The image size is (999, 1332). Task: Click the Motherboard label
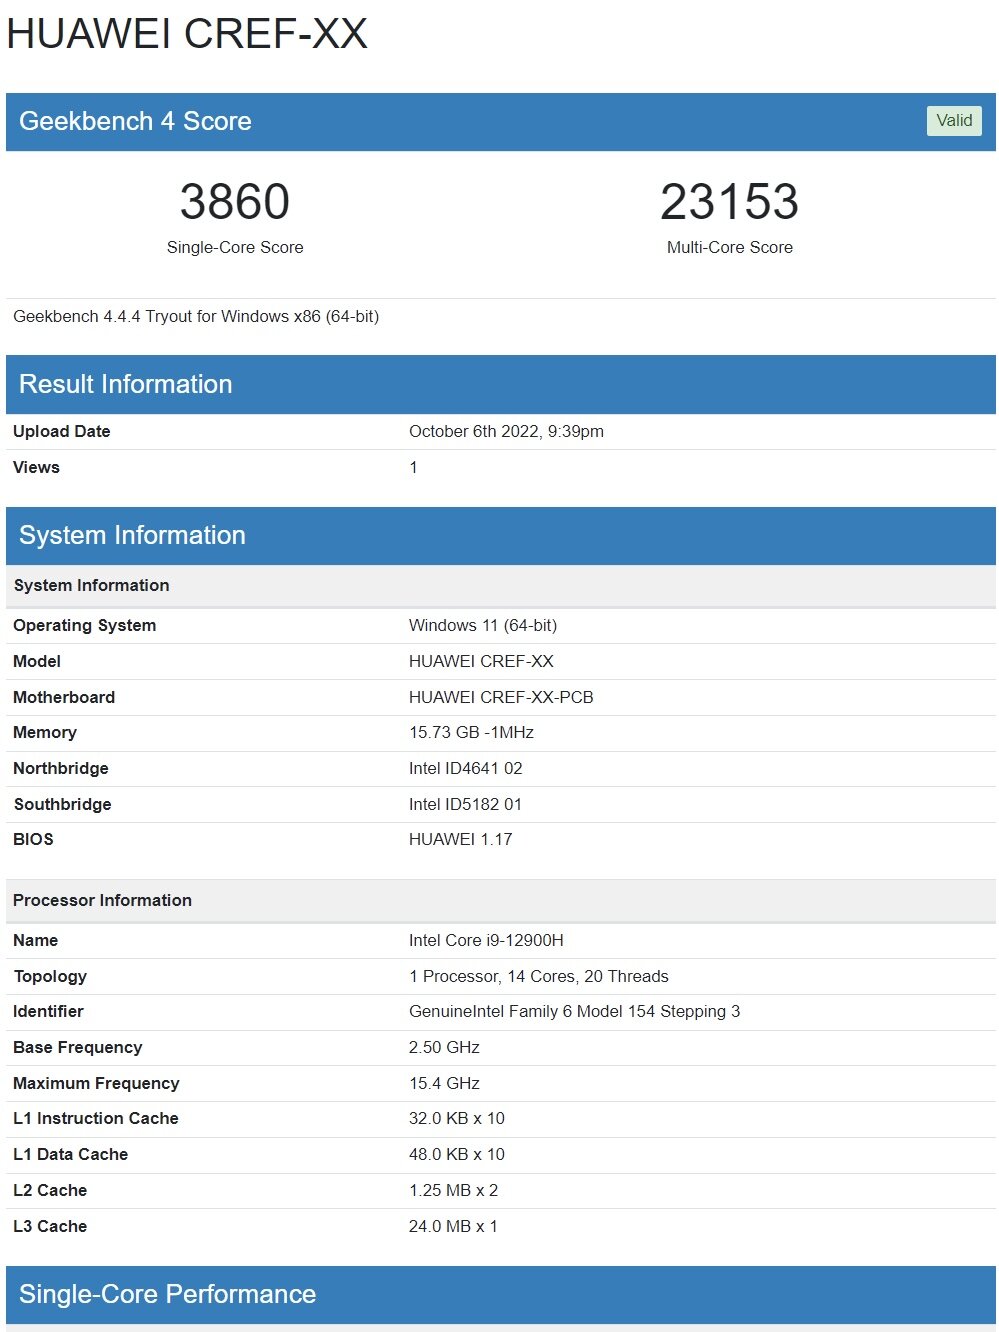click(x=64, y=697)
